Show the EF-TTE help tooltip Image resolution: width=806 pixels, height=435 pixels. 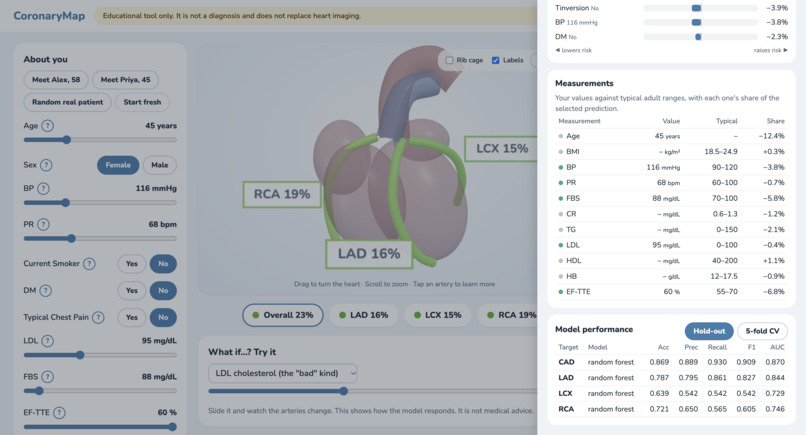tap(59, 412)
